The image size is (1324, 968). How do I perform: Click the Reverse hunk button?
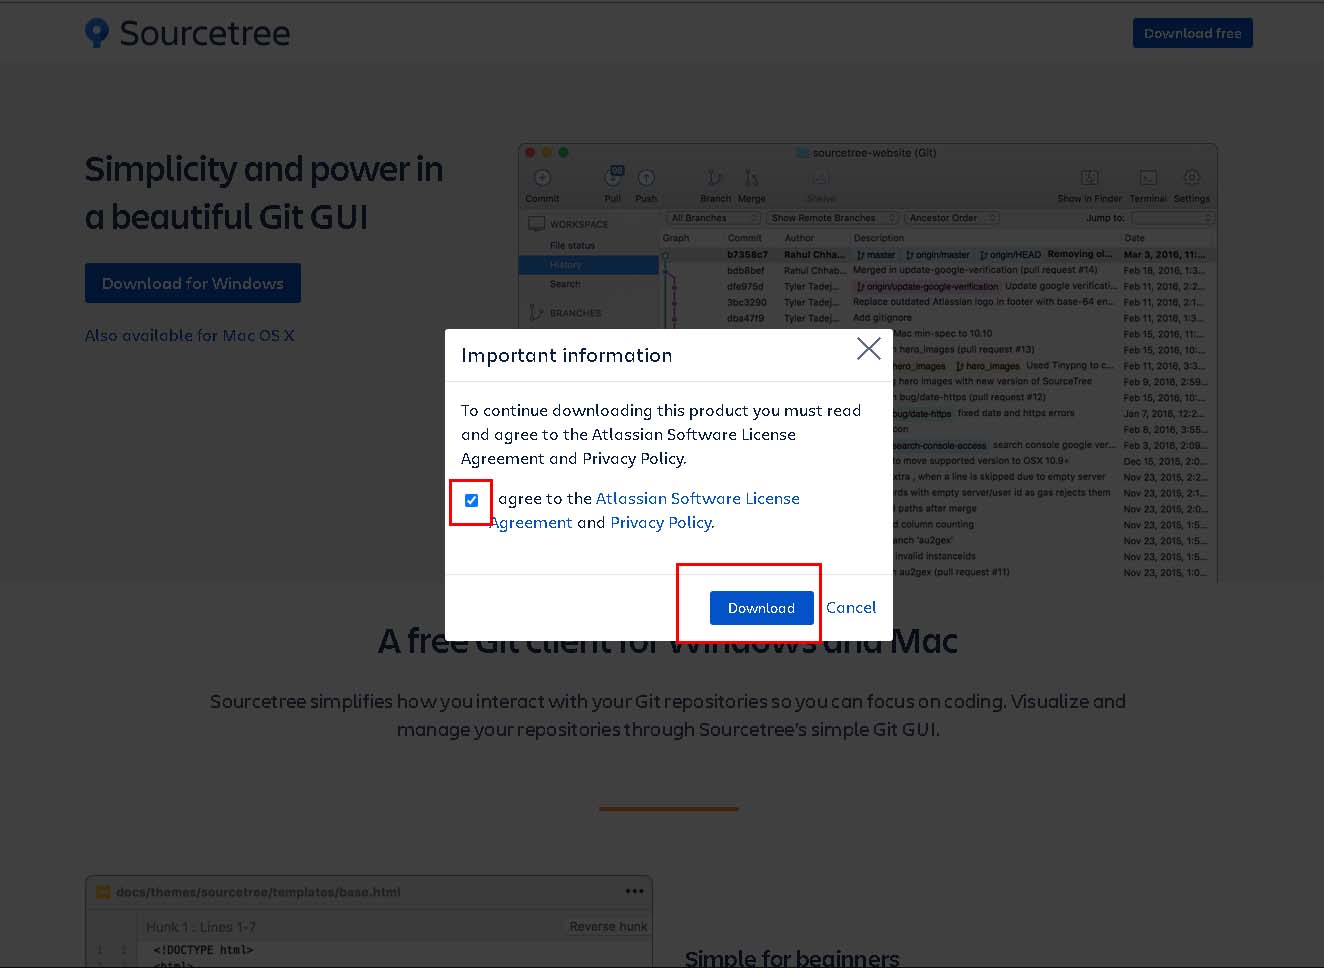coord(608,927)
